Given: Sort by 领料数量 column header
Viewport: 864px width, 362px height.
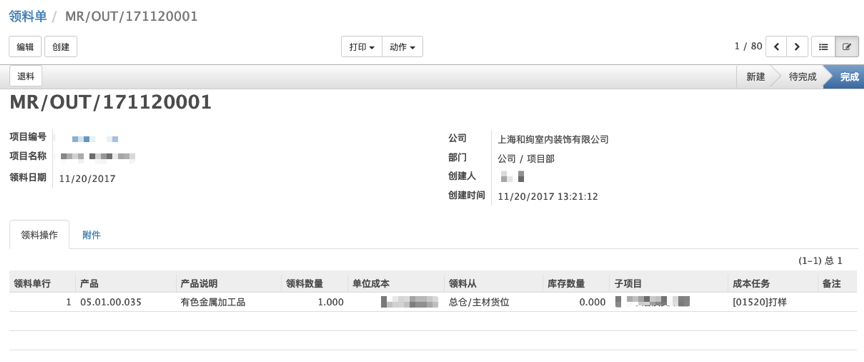Looking at the screenshot, I should [x=315, y=283].
